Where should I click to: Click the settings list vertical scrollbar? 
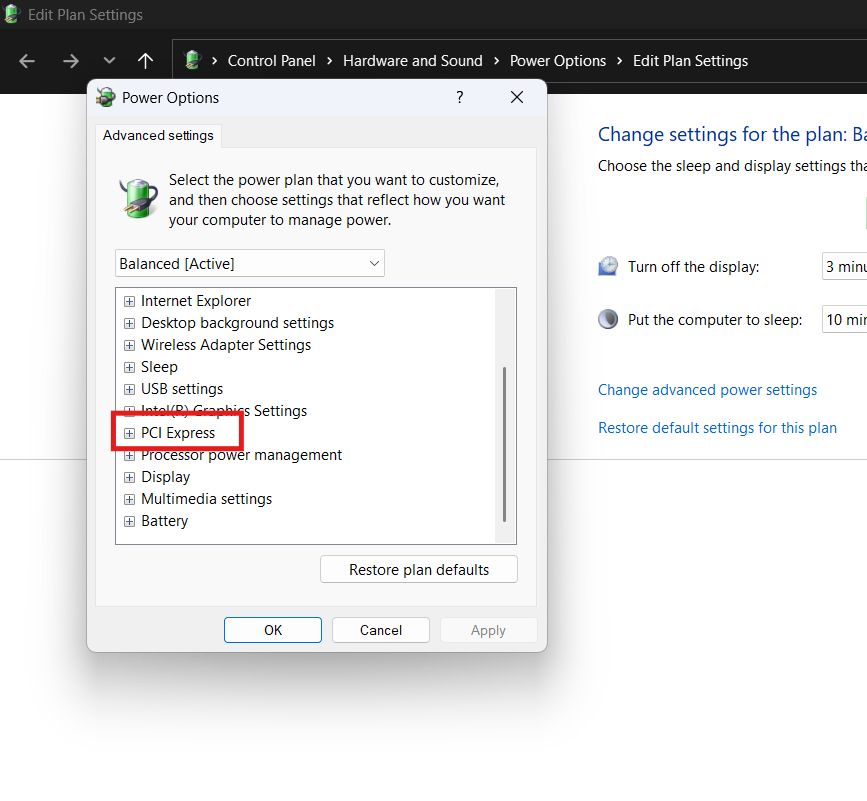tap(505, 443)
